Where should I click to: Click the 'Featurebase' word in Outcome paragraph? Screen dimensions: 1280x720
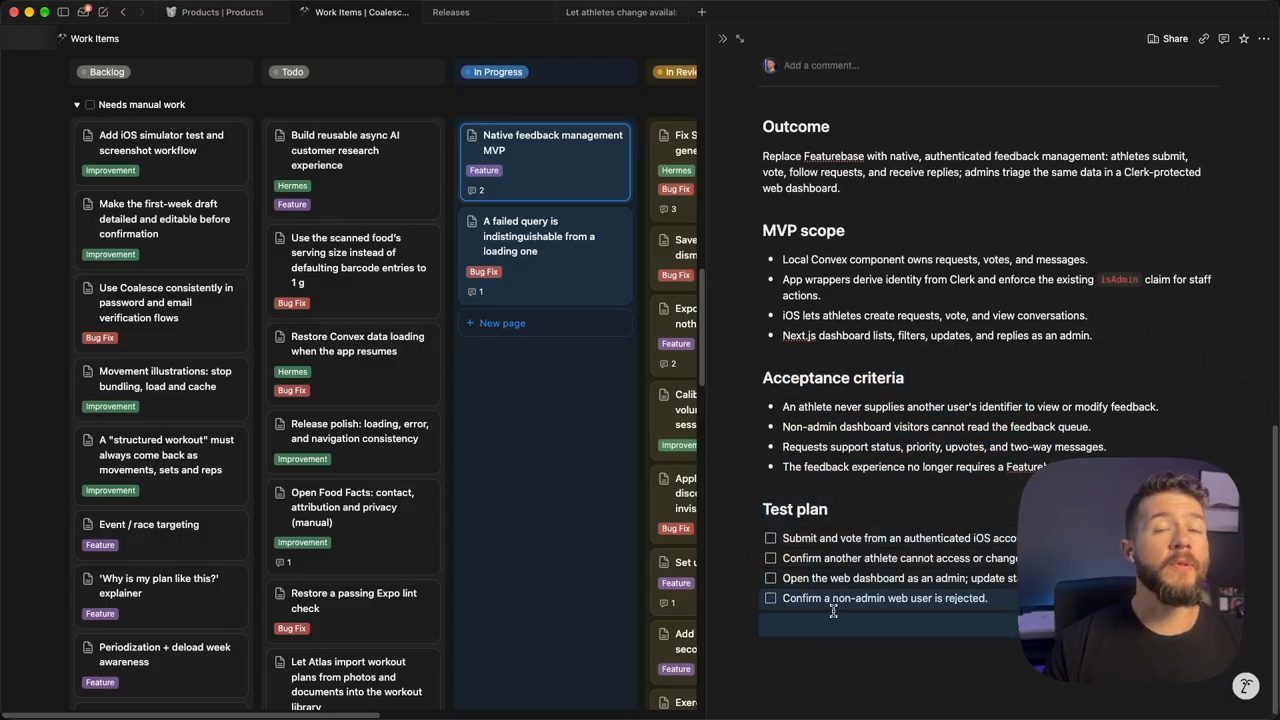coord(833,156)
